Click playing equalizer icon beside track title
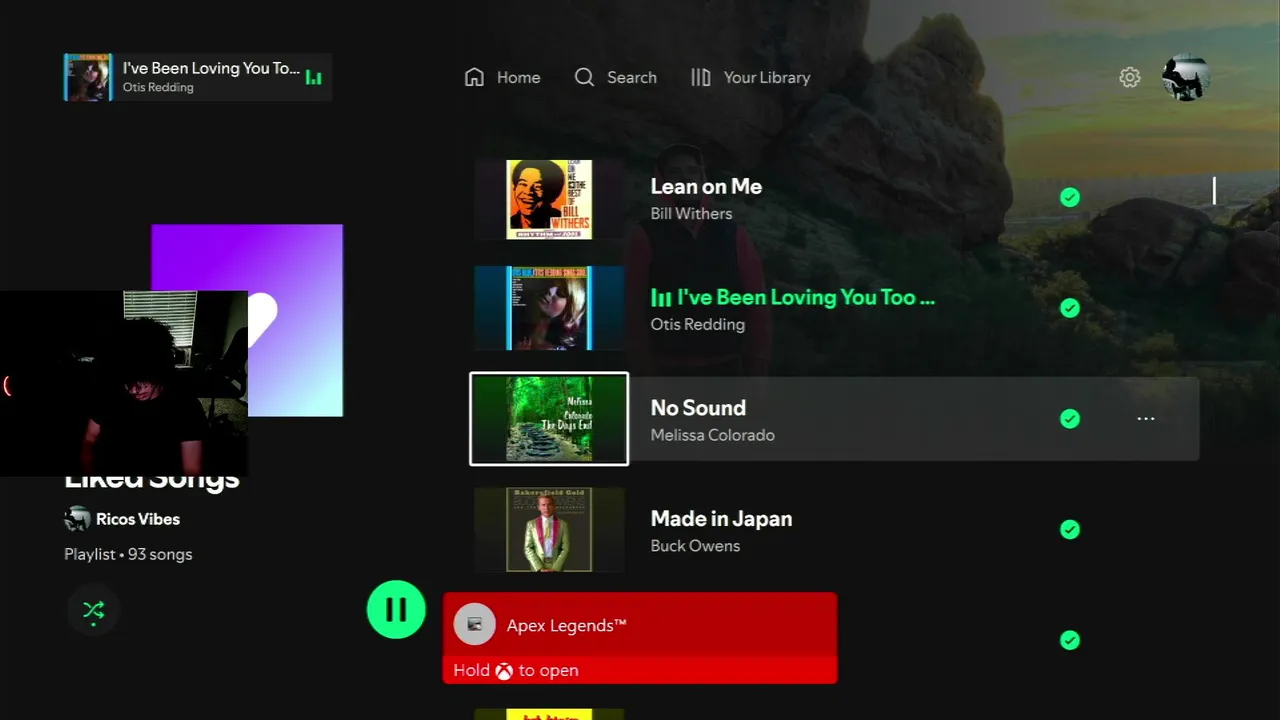The height and width of the screenshot is (720, 1280). click(x=661, y=298)
